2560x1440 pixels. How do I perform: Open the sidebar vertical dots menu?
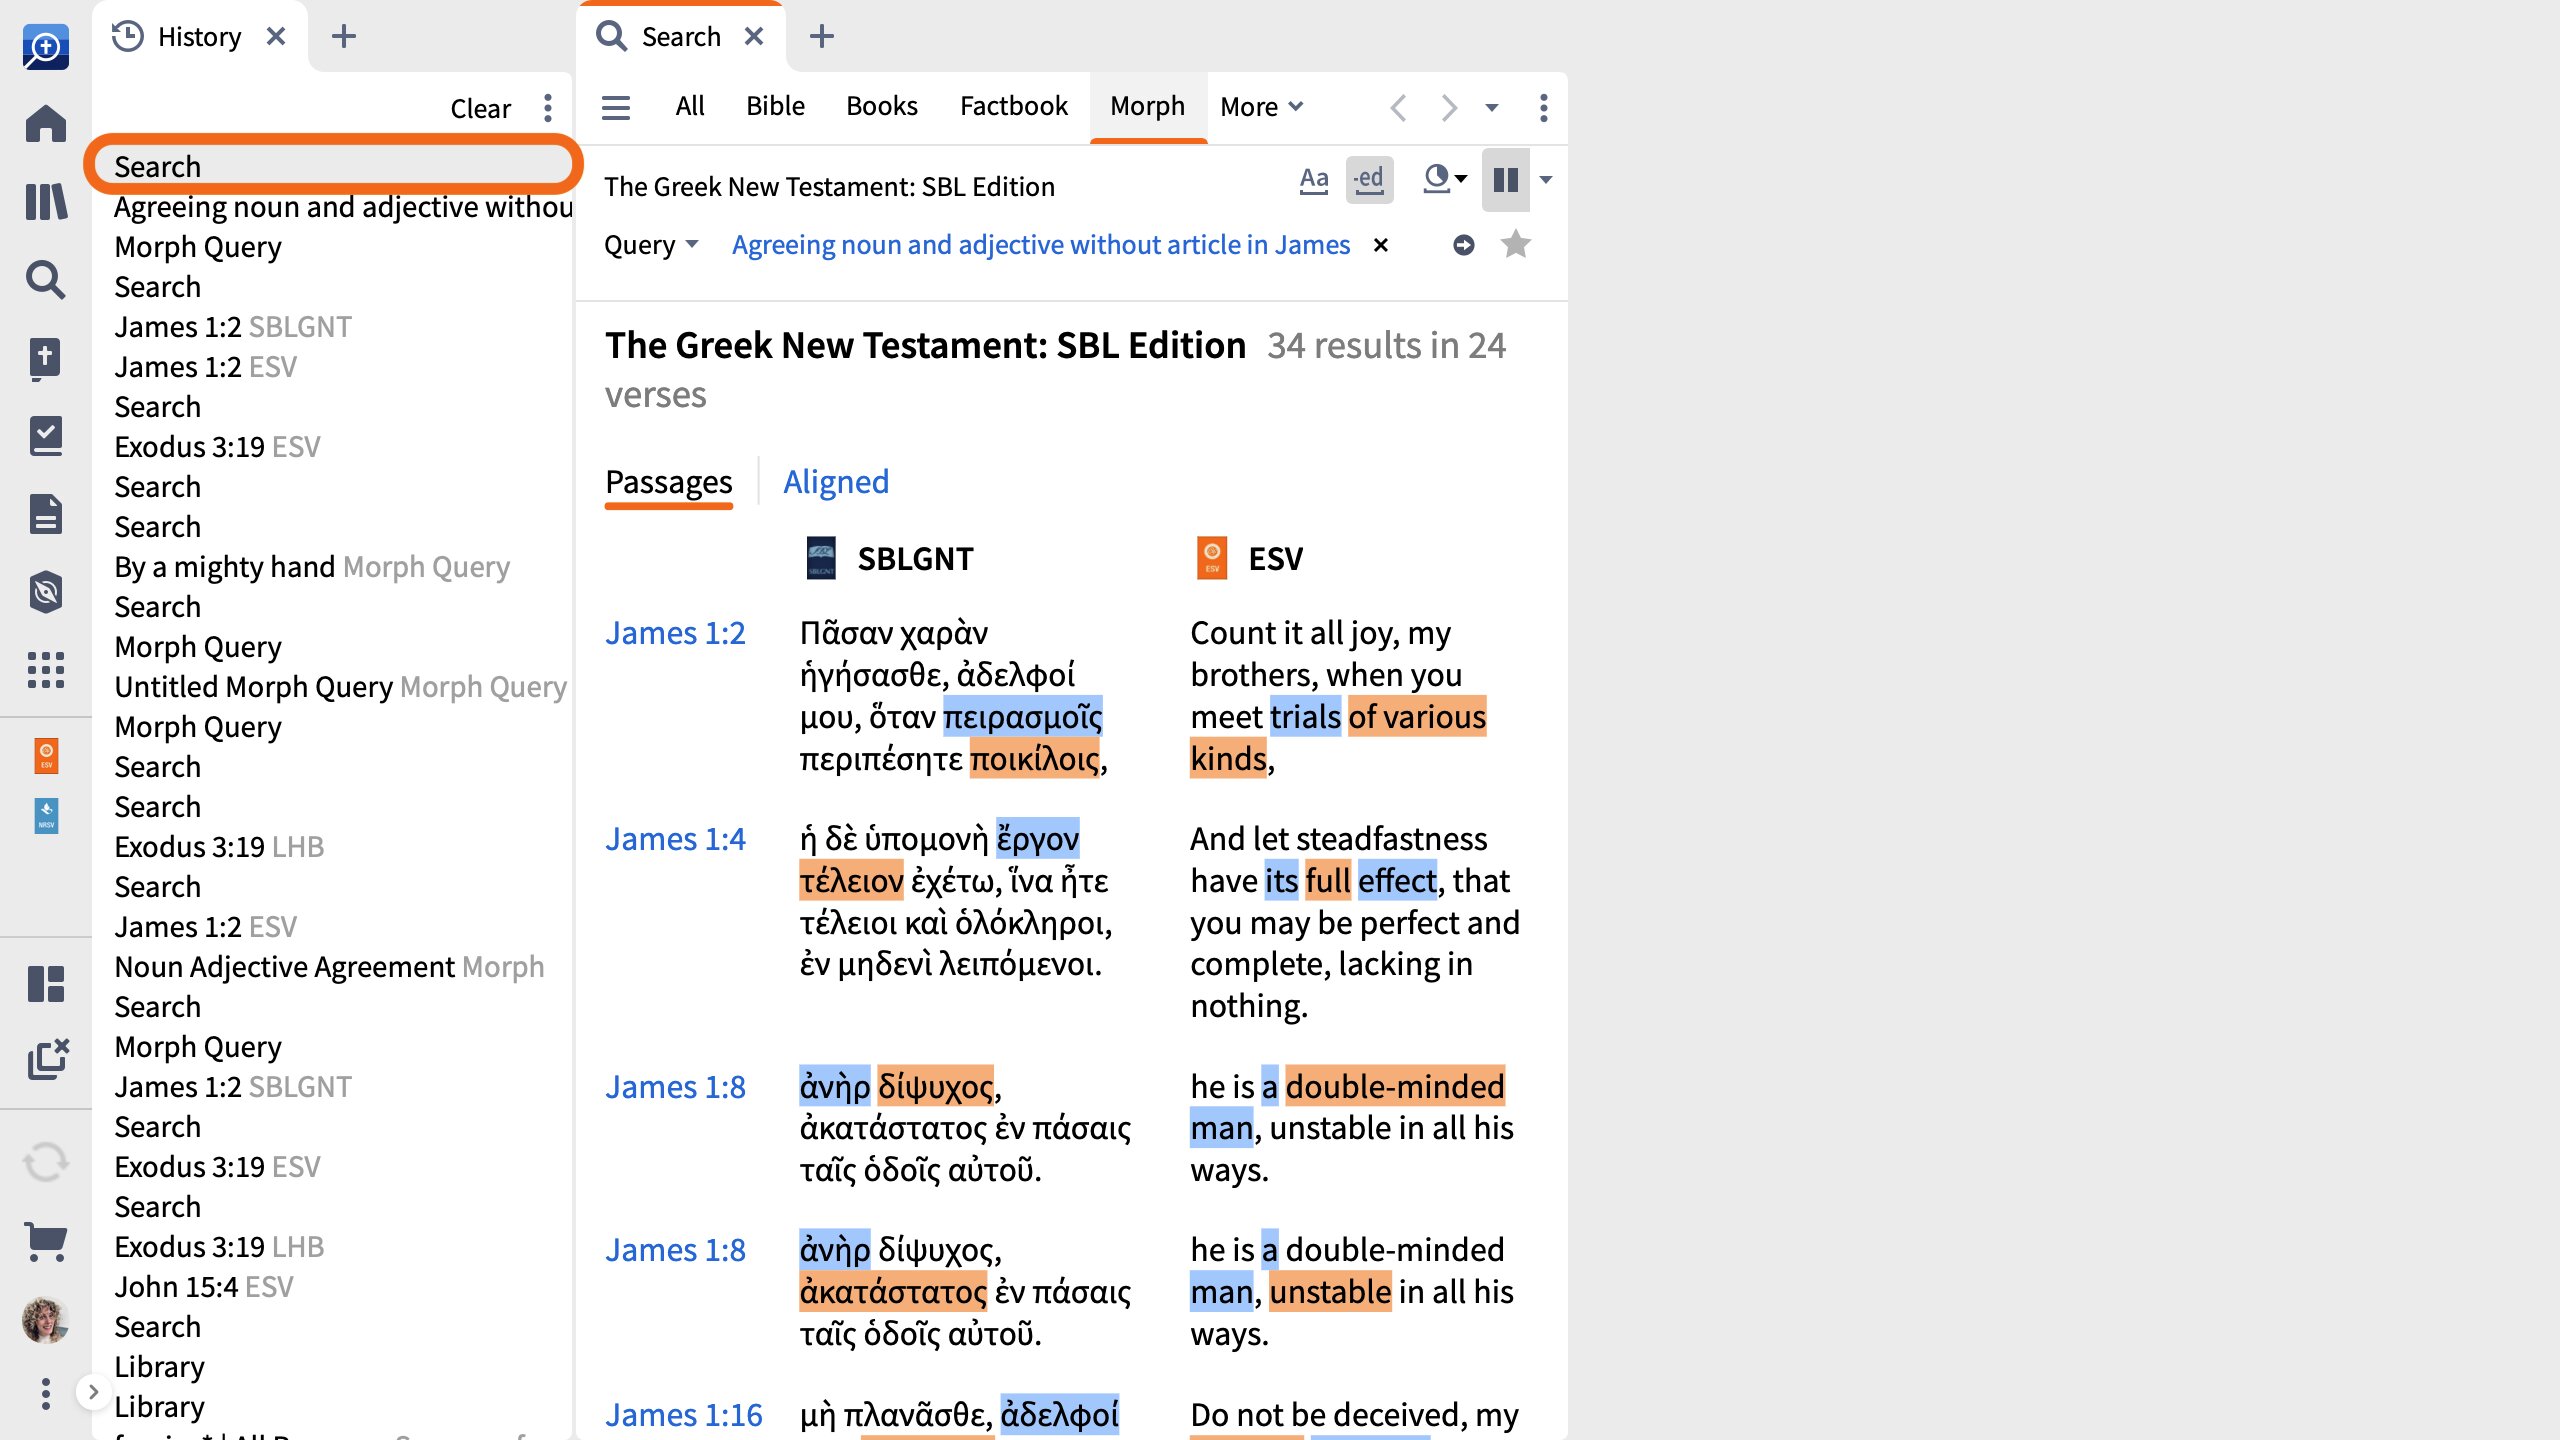46,1393
